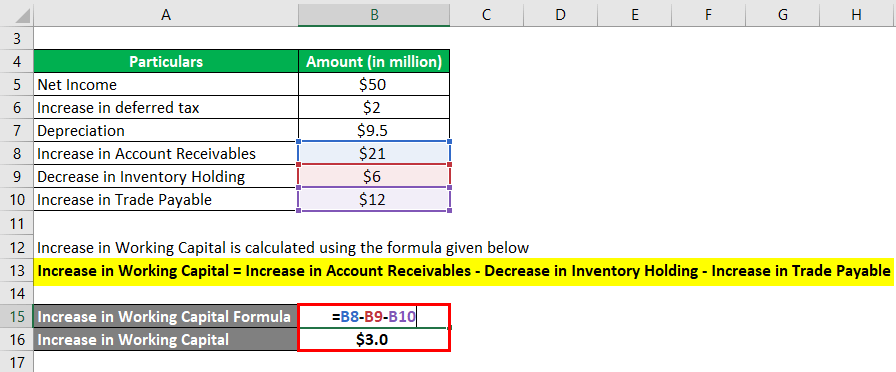Select Increase in Account Receivables cell

tap(166, 154)
